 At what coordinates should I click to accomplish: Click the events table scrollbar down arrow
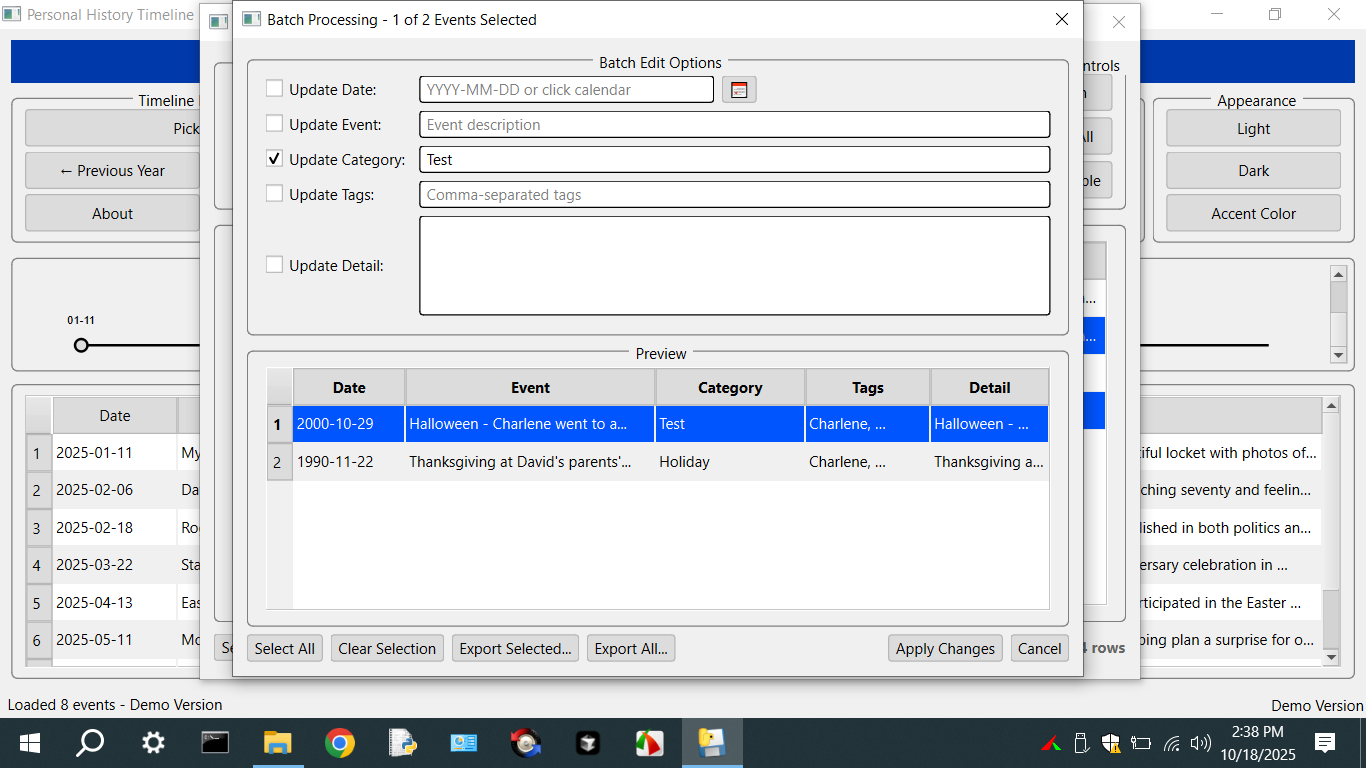tap(1330, 657)
